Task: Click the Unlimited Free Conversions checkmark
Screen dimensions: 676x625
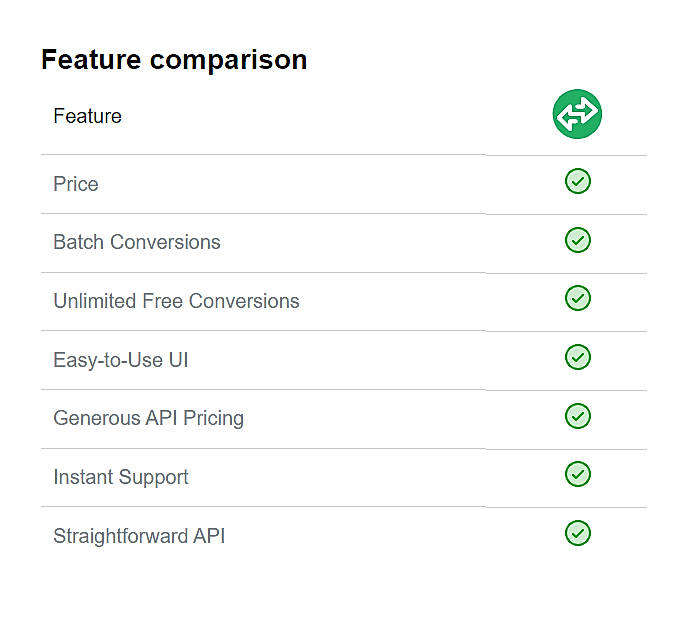Action: pyautogui.click(x=578, y=298)
